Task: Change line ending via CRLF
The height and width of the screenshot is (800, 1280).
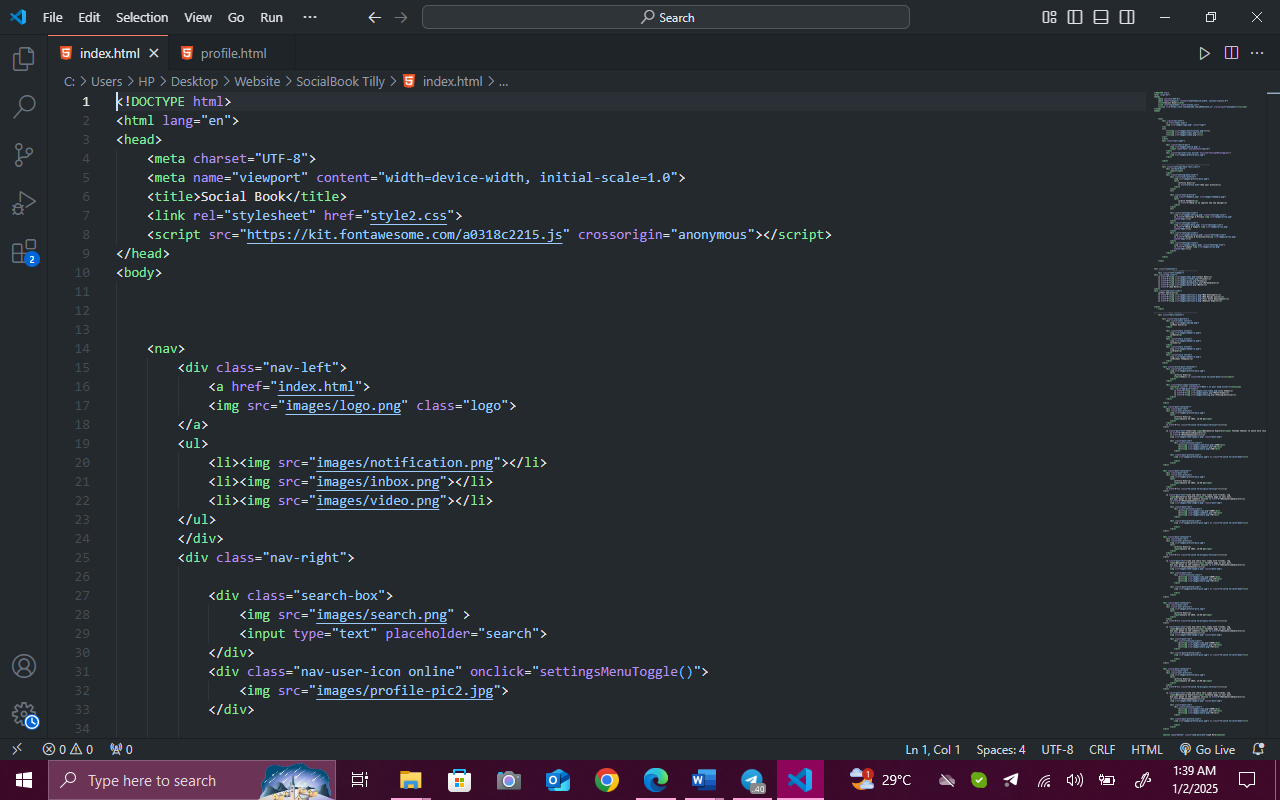Action: pos(1102,749)
